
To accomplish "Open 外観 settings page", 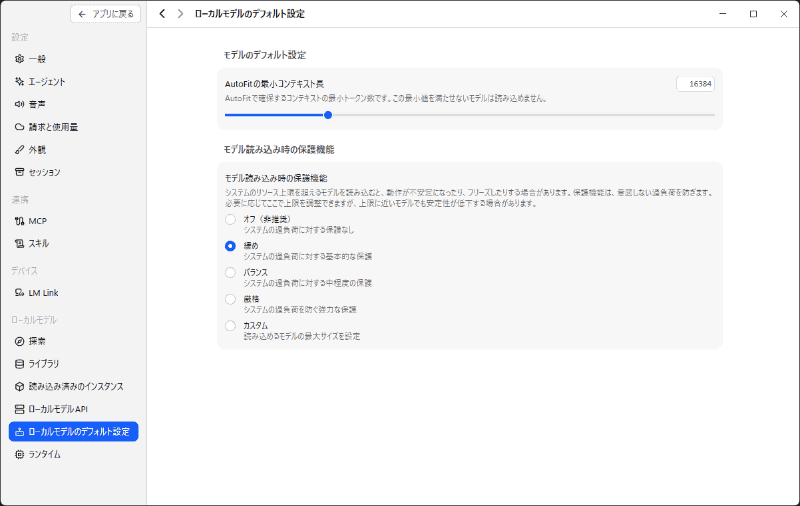I will [x=73, y=149].
